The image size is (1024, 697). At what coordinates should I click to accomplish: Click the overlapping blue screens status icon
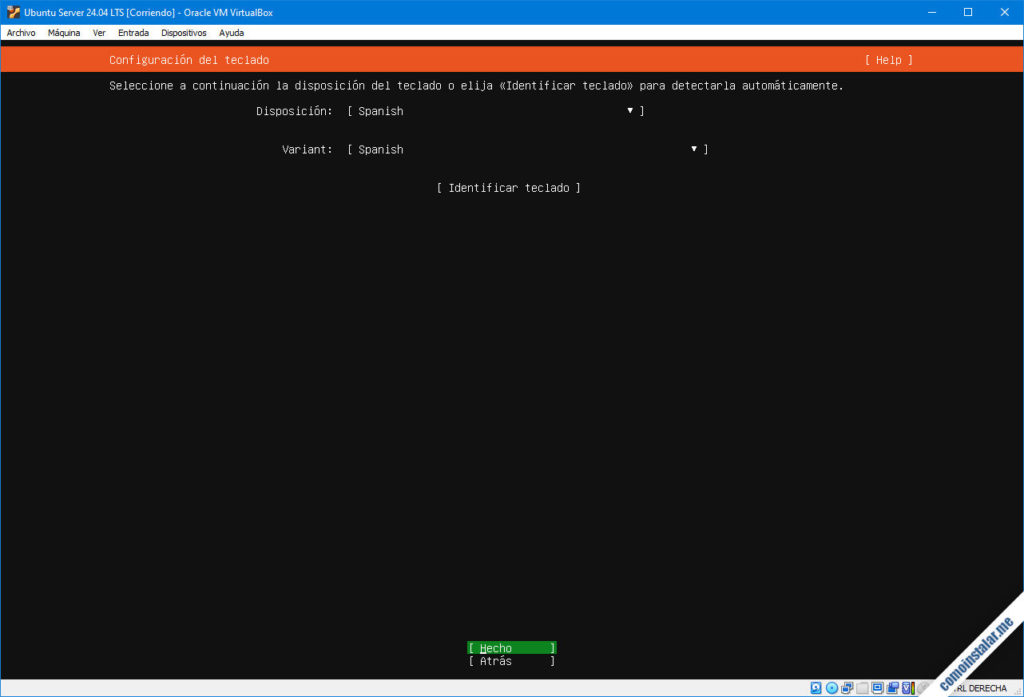click(892, 688)
